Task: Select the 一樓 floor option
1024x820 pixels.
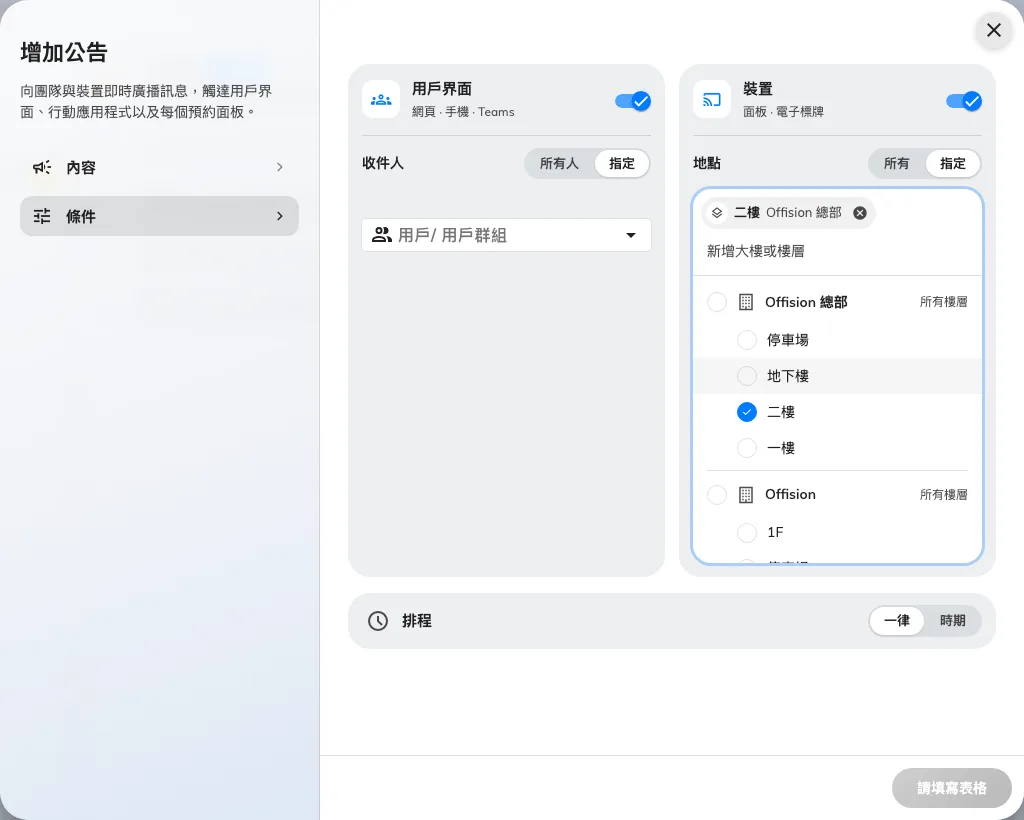Action: [746, 448]
